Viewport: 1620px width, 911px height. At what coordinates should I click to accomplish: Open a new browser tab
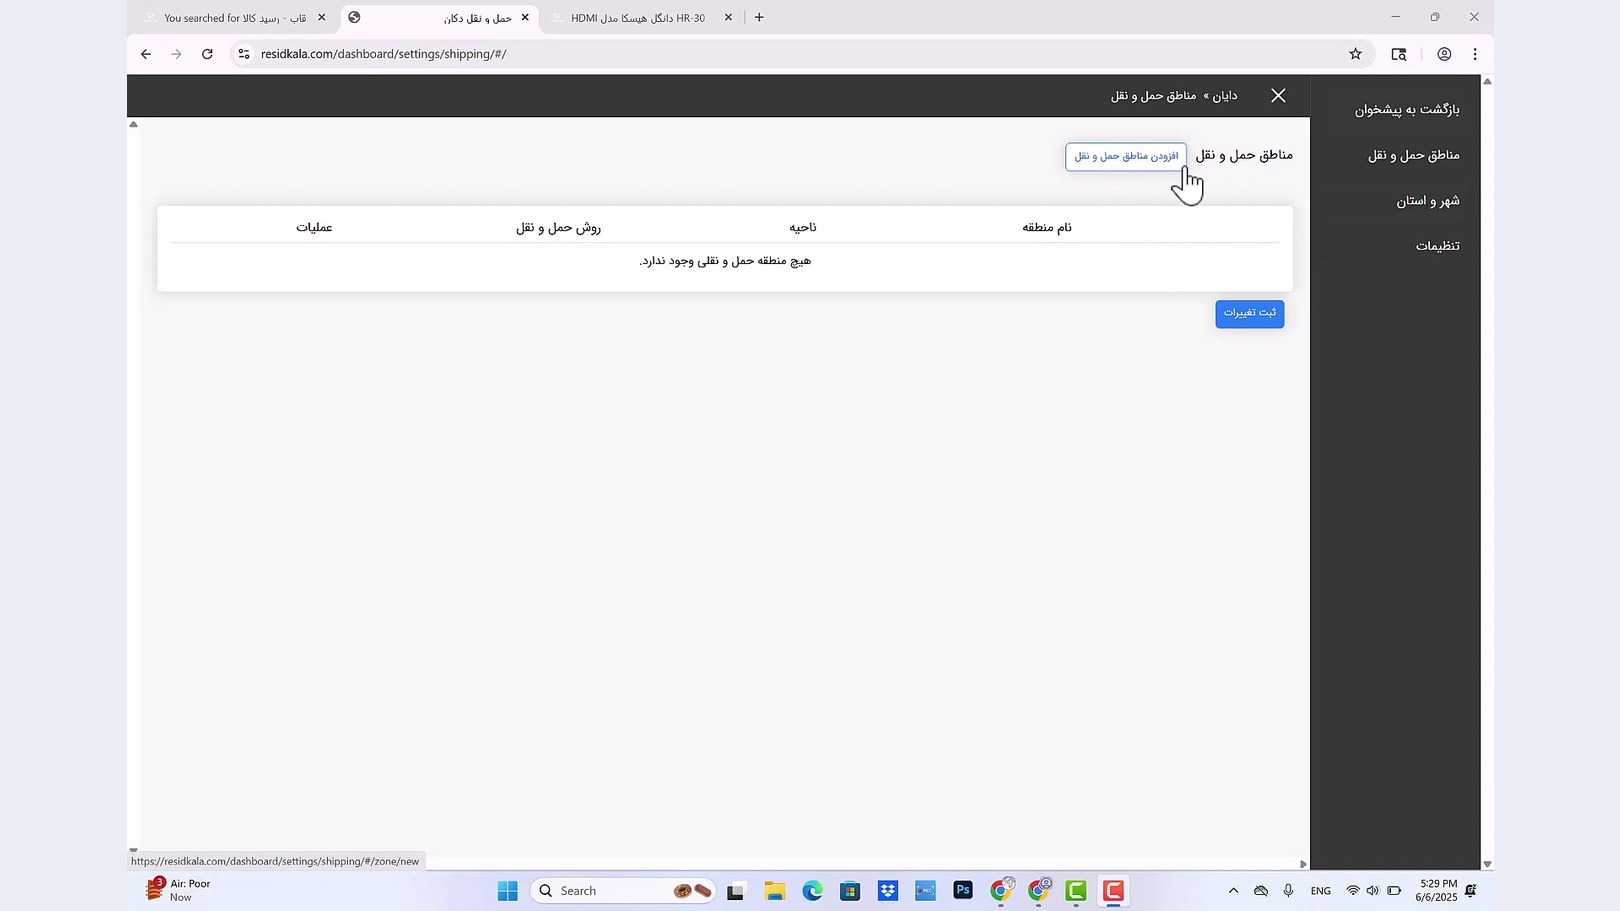(759, 17)
